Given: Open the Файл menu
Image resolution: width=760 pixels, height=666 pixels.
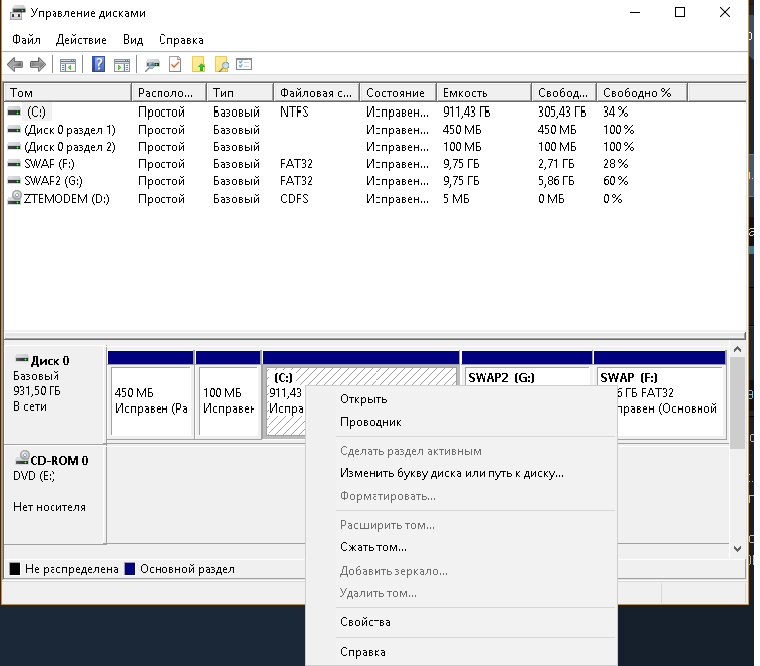Looking at the screenshot, I should [26, 40].
